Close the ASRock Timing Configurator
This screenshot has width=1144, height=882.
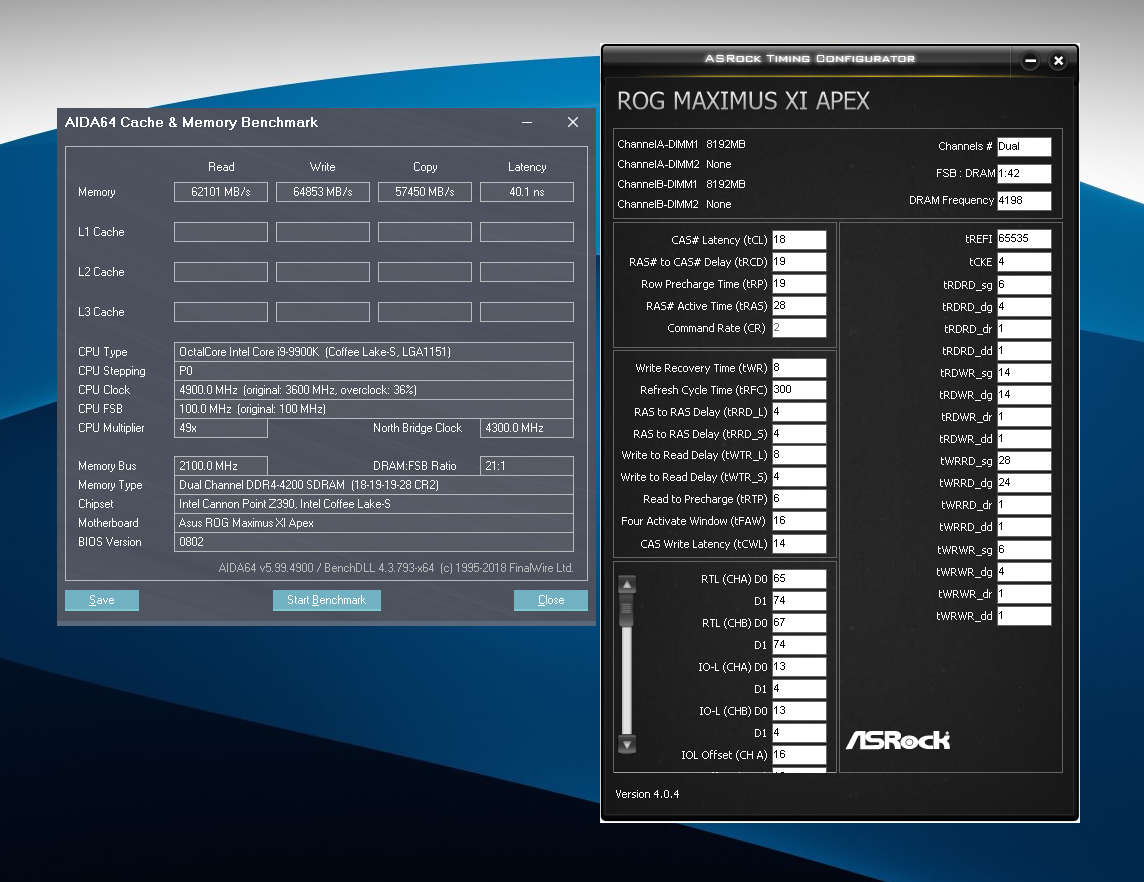tap(1058, 61)
